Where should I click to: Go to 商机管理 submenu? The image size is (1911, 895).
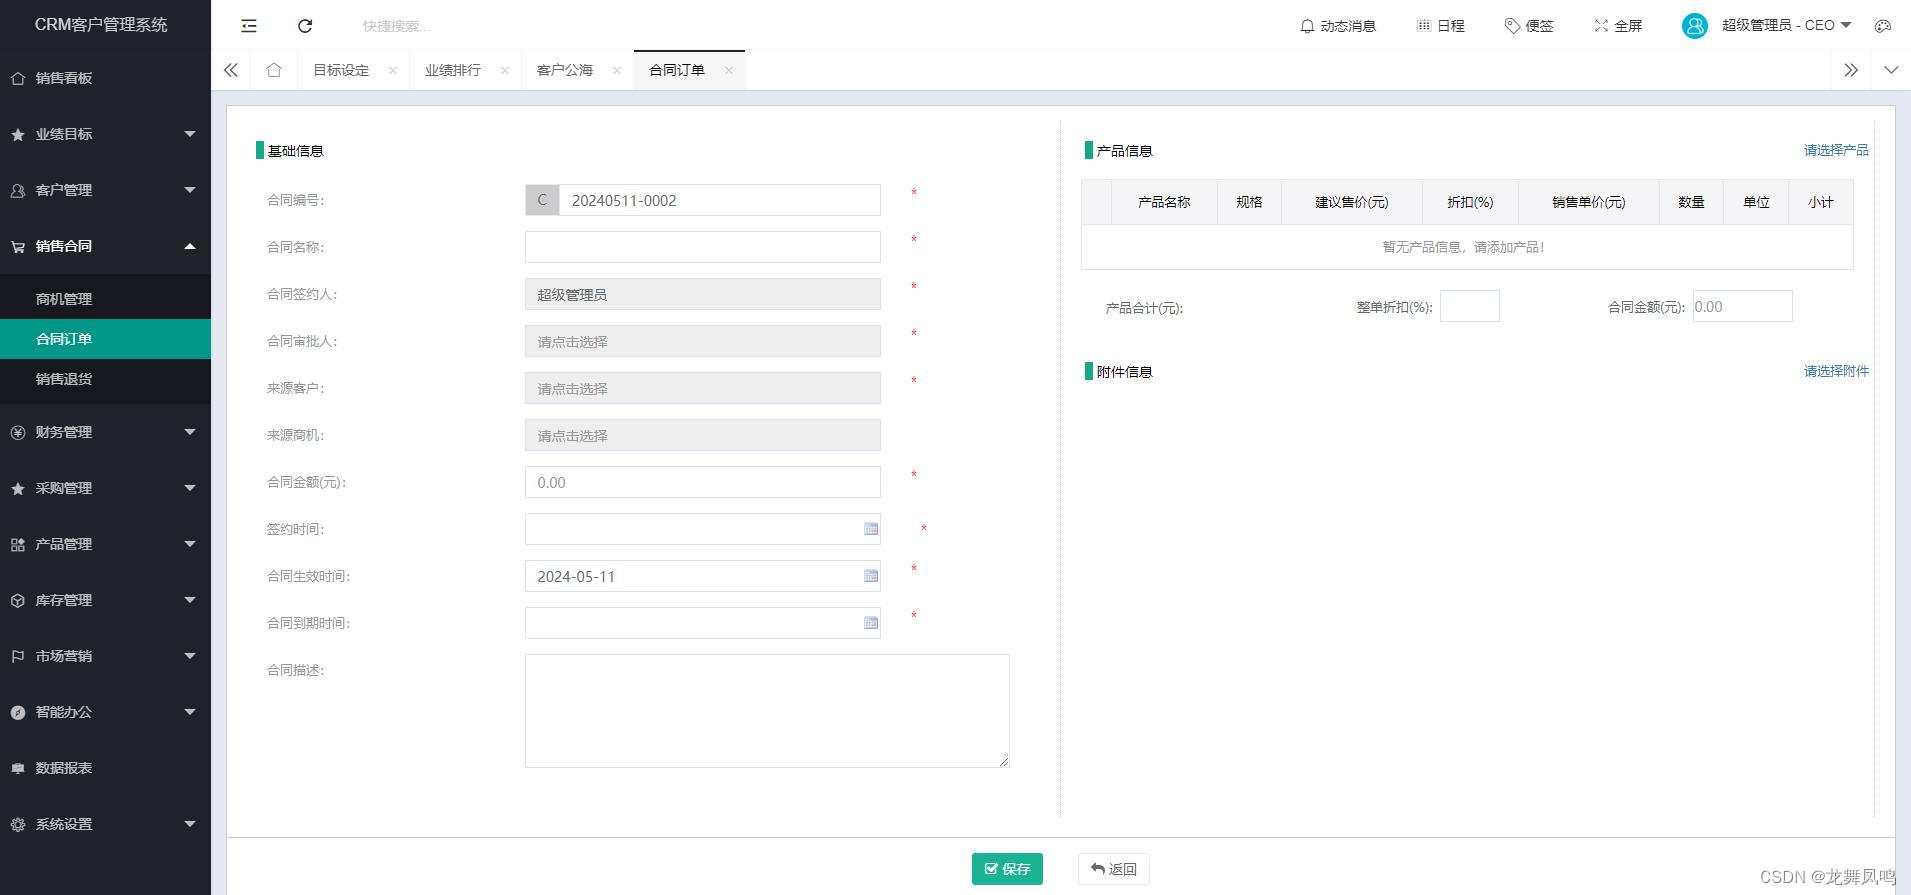click(x=105, y=299)
